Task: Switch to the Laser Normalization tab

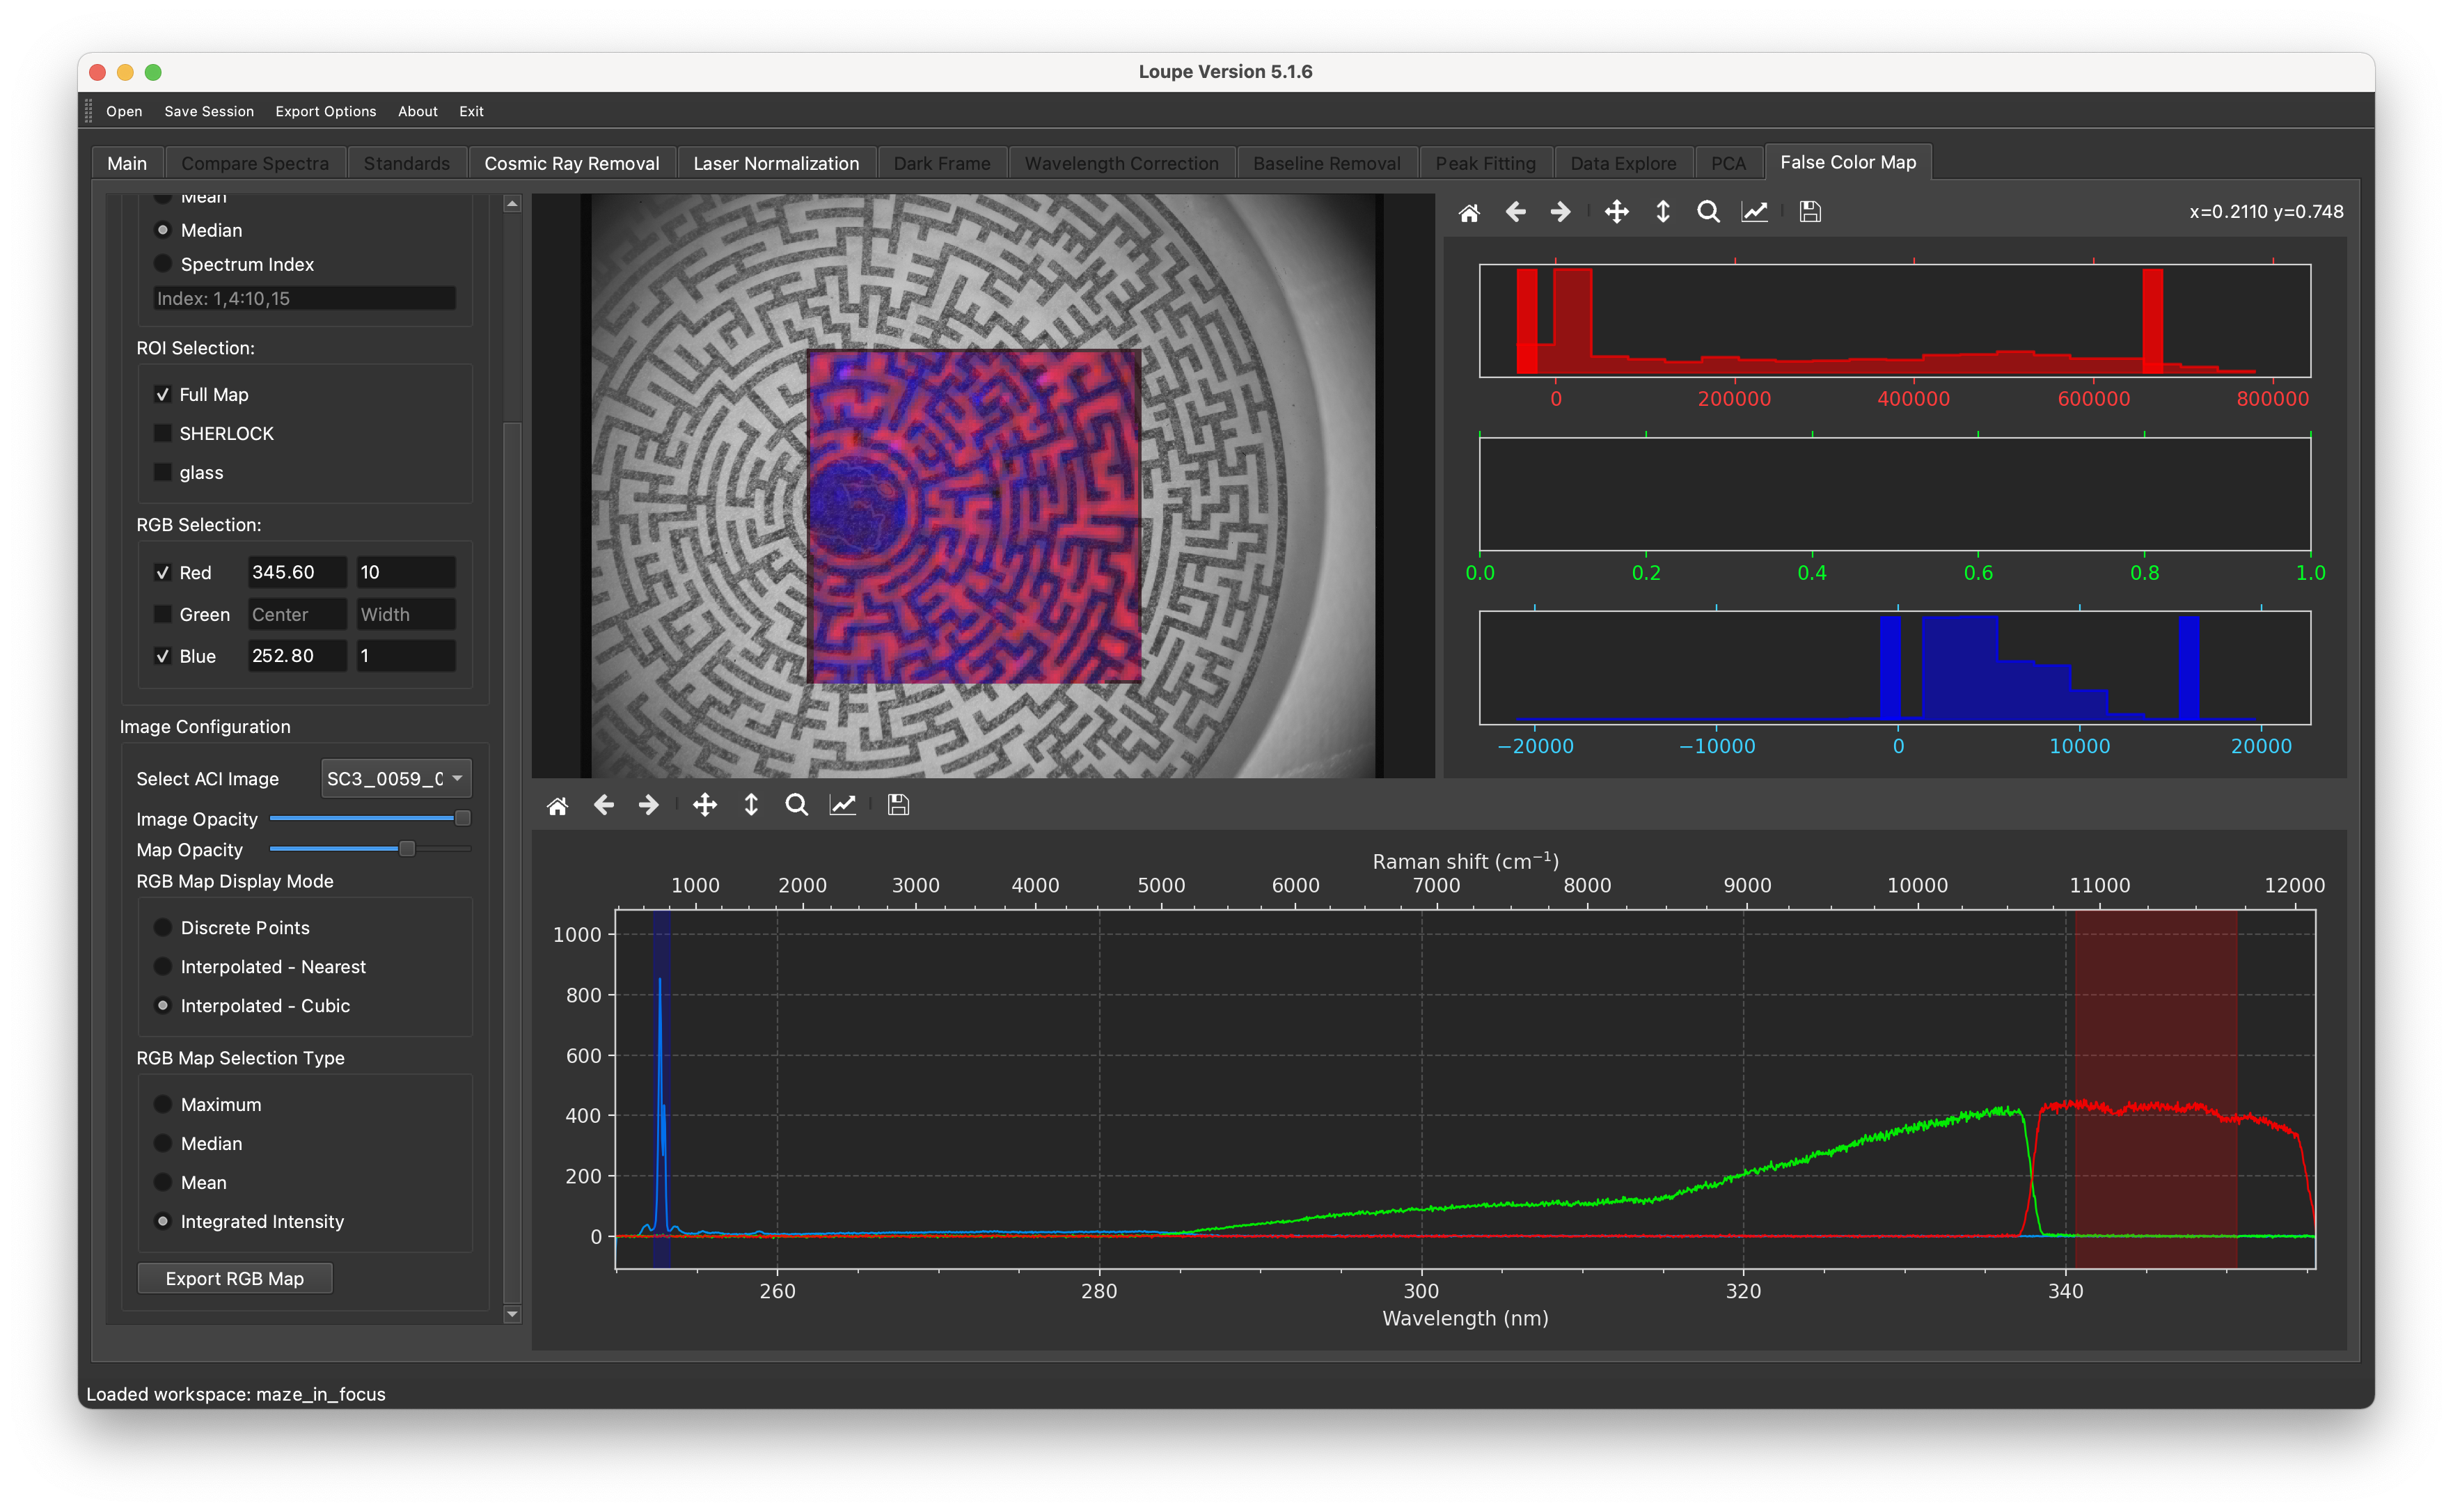Action: (775, 163)
